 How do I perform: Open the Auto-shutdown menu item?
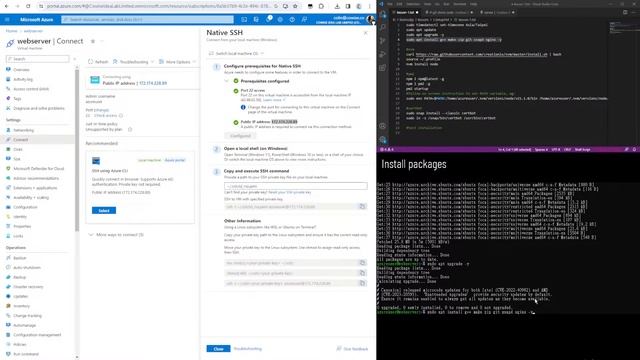[27, 268]
